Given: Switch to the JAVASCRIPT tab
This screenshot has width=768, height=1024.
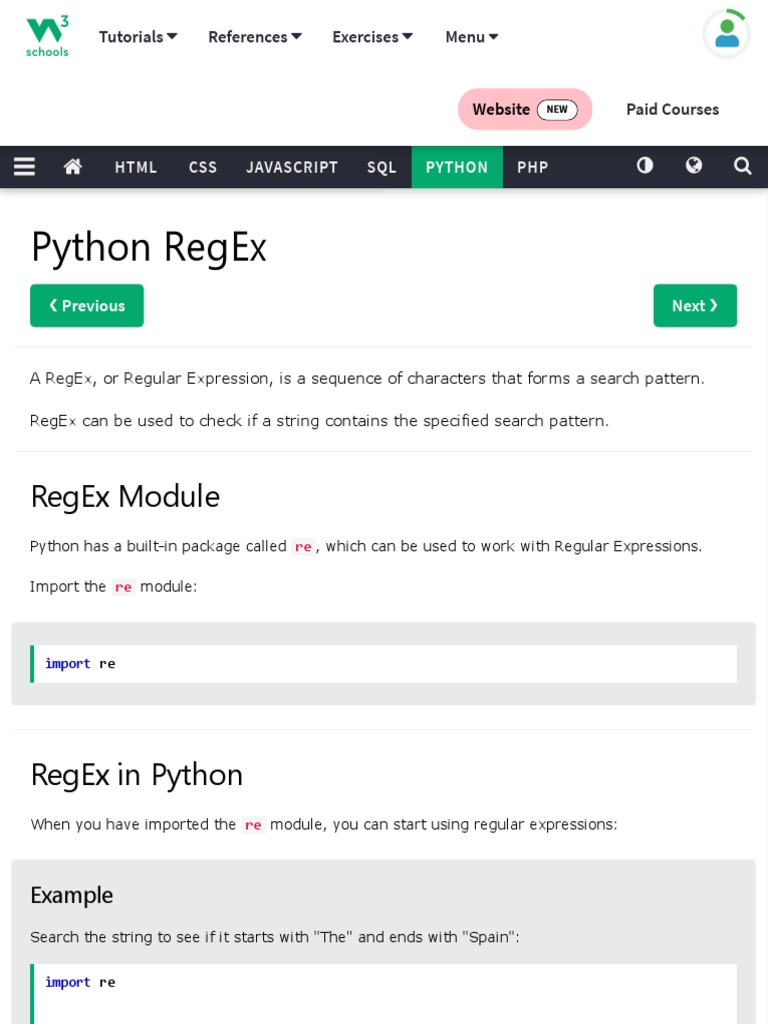Looking at the screenshot, I should 292,167.
